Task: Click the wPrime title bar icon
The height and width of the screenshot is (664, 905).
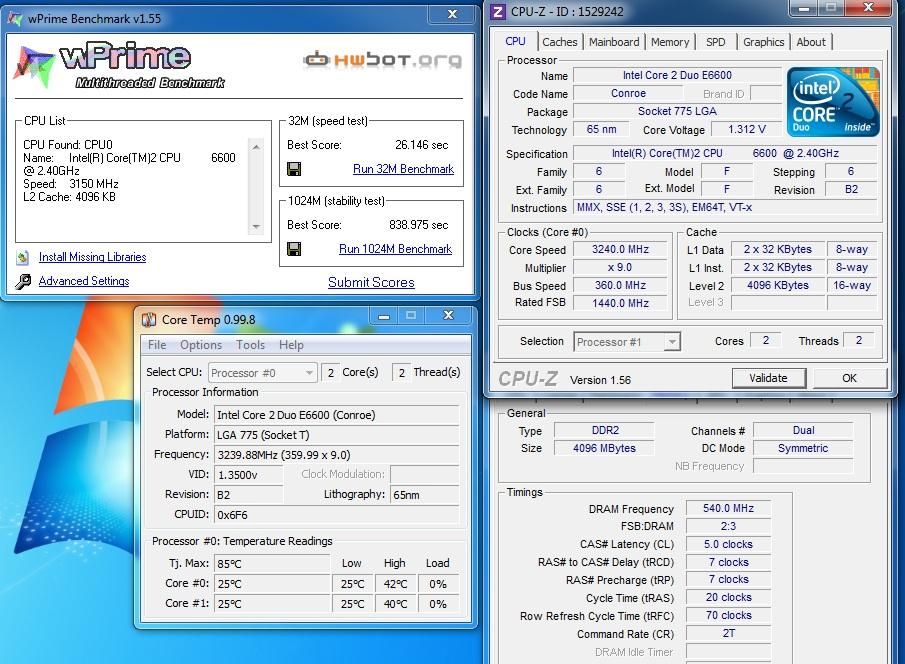Action: (15, 18)
